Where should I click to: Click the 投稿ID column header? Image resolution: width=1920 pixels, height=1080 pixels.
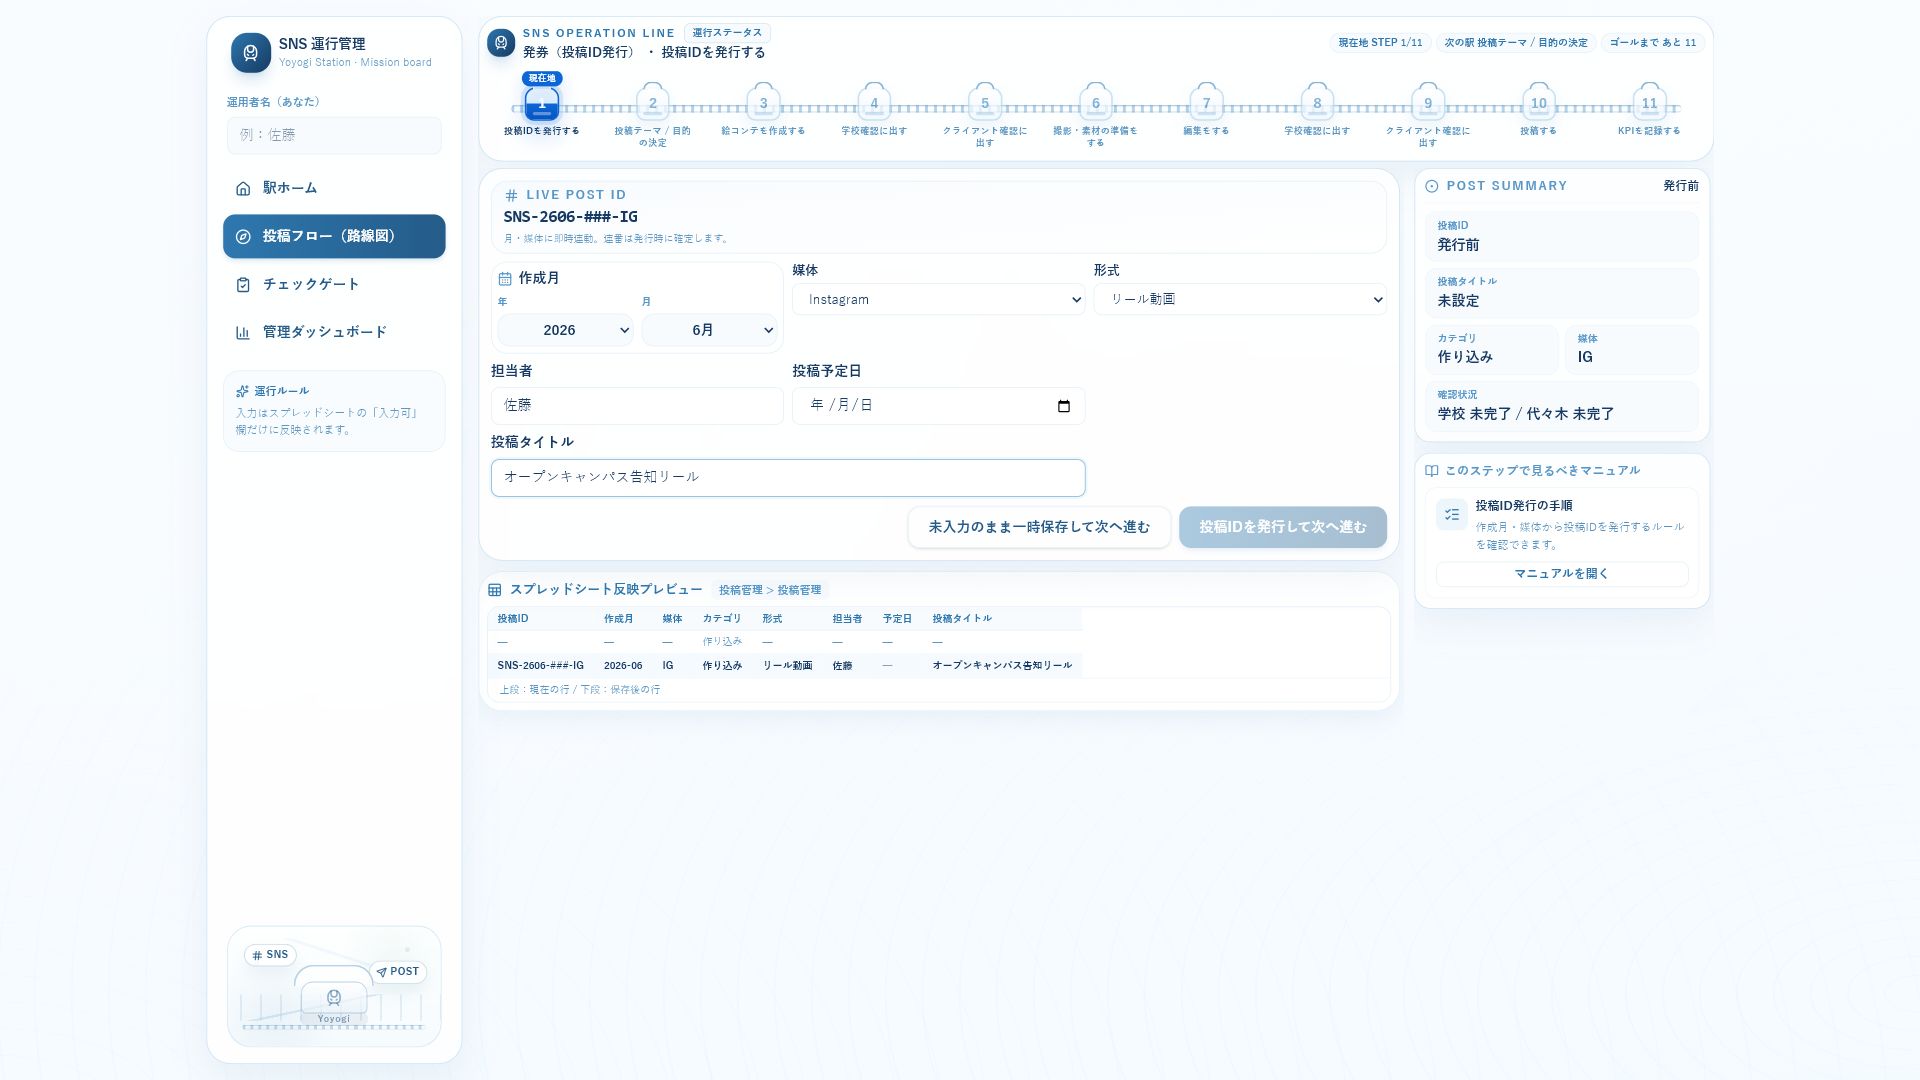coord(513,619)
